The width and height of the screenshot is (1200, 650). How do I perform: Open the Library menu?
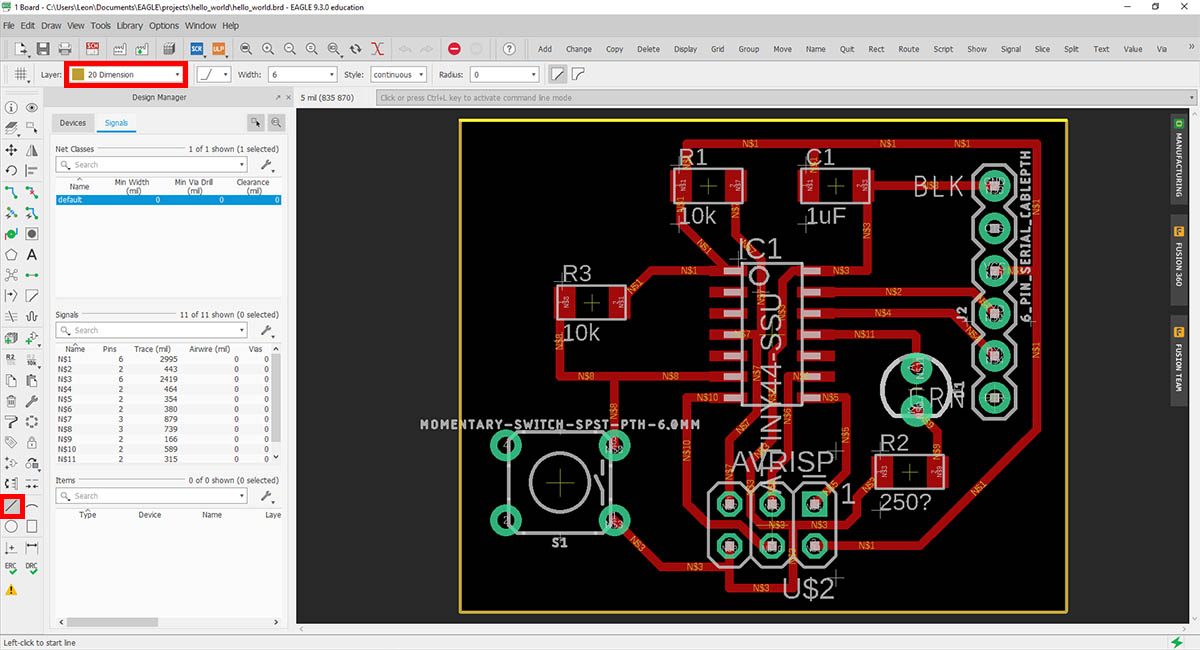pyautogui.click(x=129, y=25)
